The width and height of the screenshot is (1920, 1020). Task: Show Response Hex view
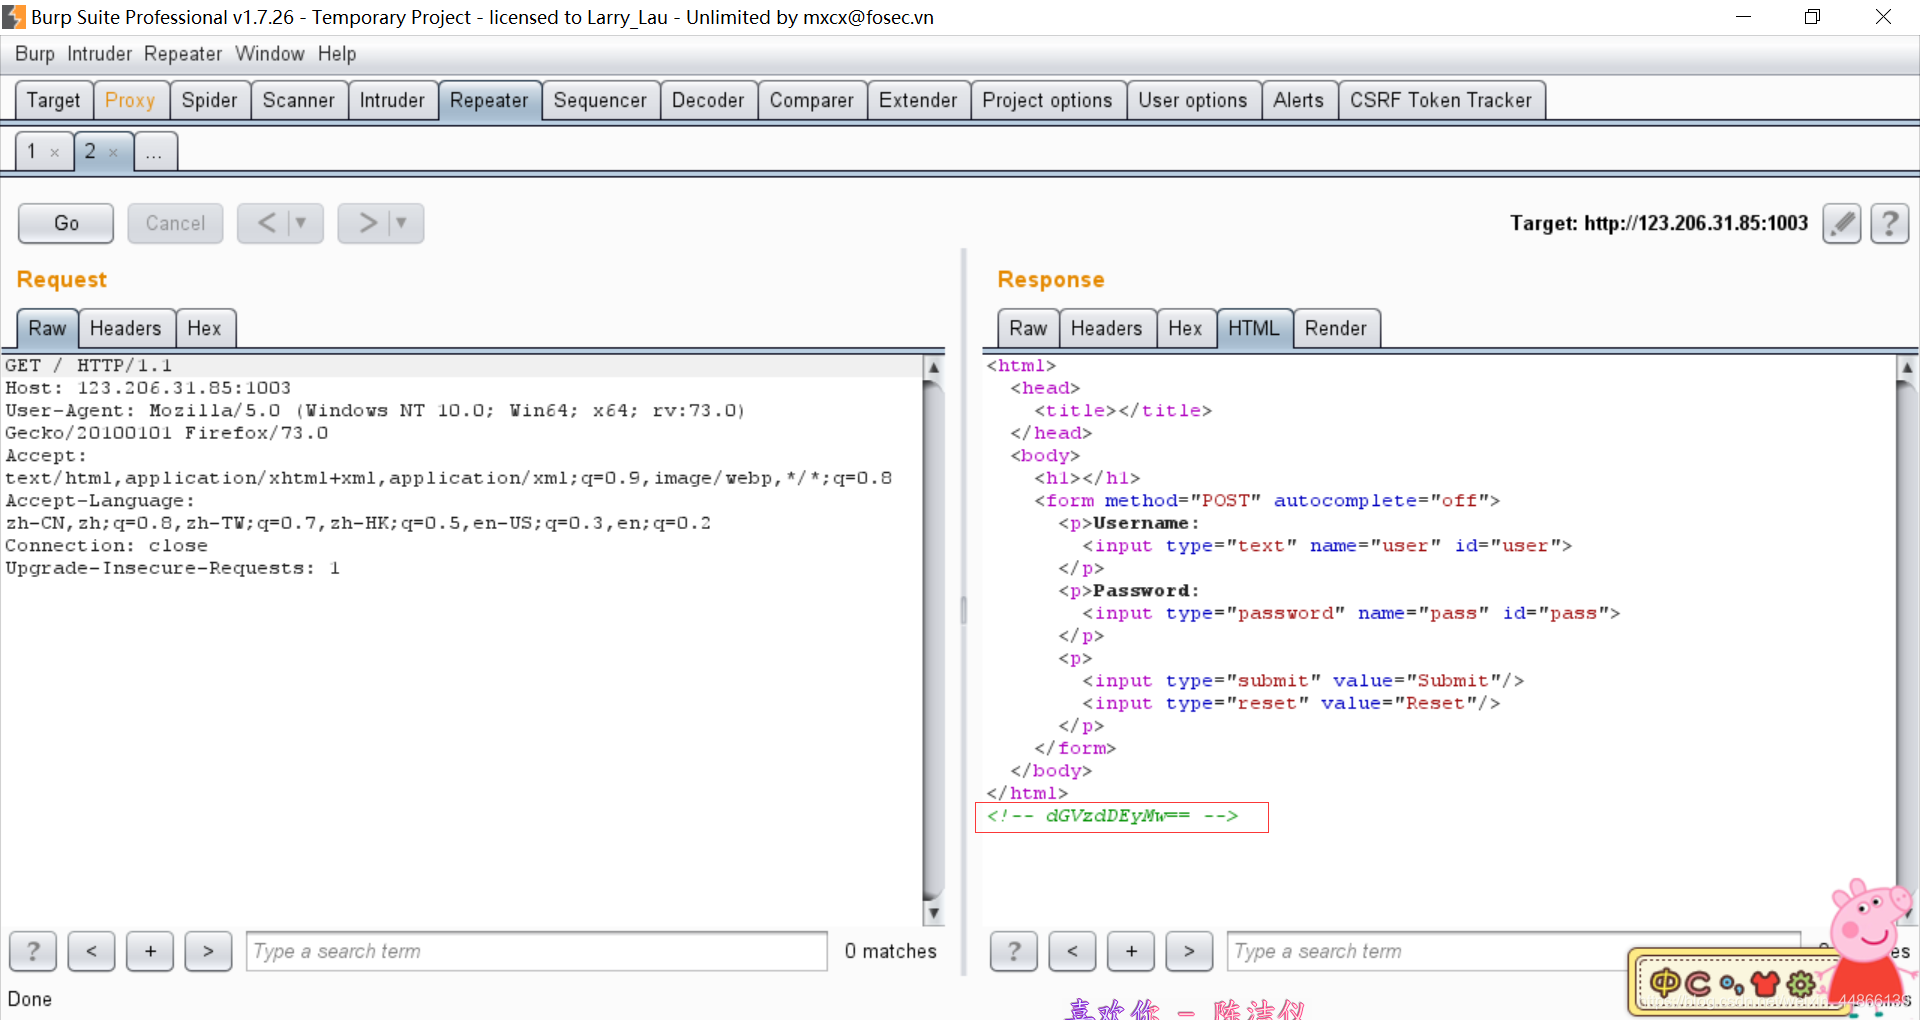(x=1185, y=328)
